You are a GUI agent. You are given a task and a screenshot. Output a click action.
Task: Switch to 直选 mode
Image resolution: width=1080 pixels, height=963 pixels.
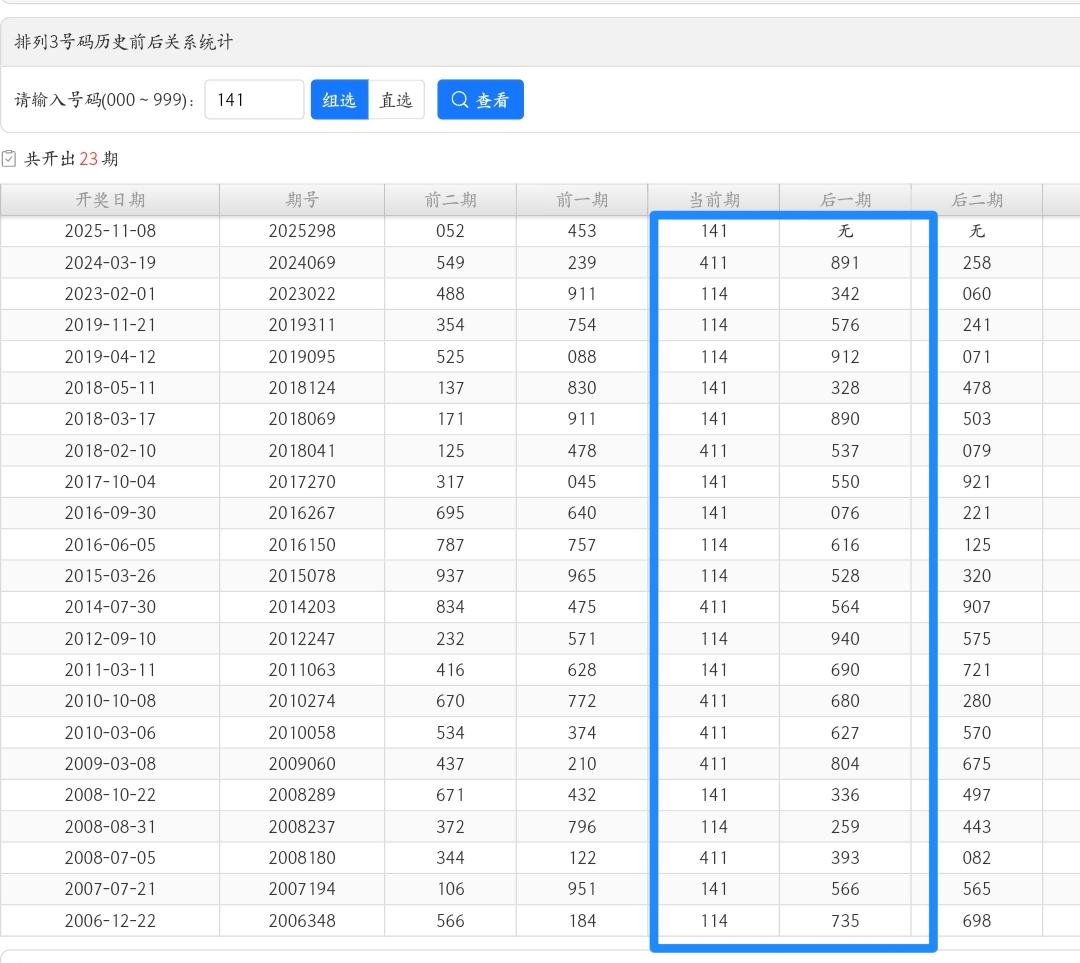(x=396, y=100)
